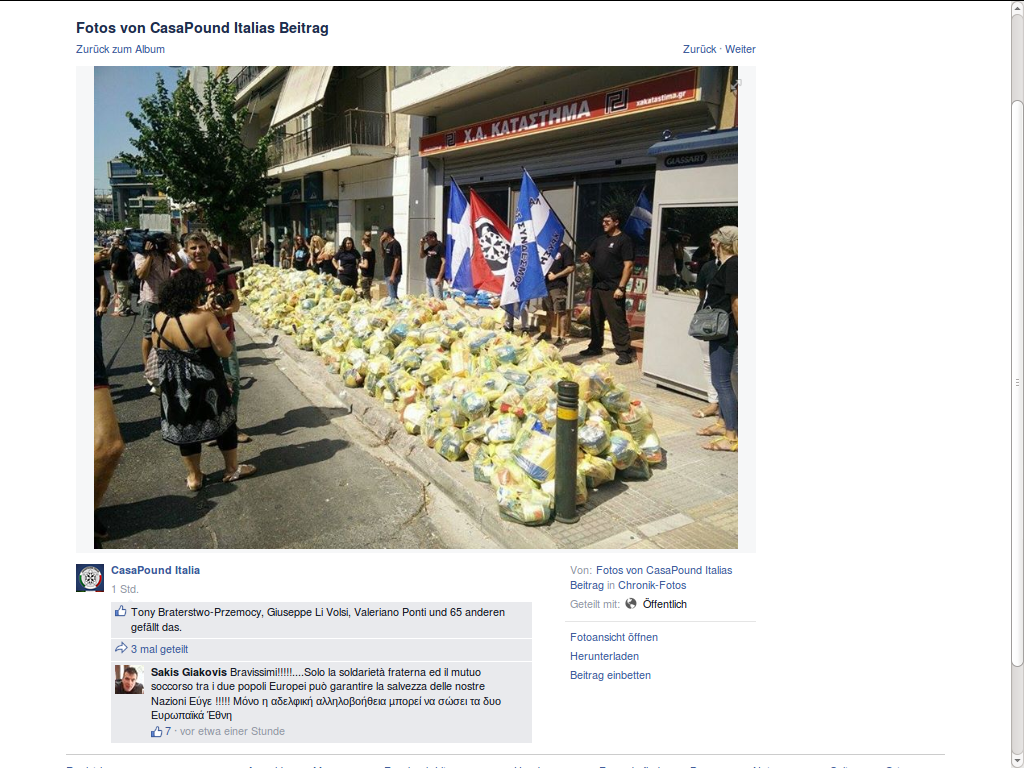Click the CasaPound Italia profile avatar
This screenshot has width=1024, height=768.
(90, 578)
